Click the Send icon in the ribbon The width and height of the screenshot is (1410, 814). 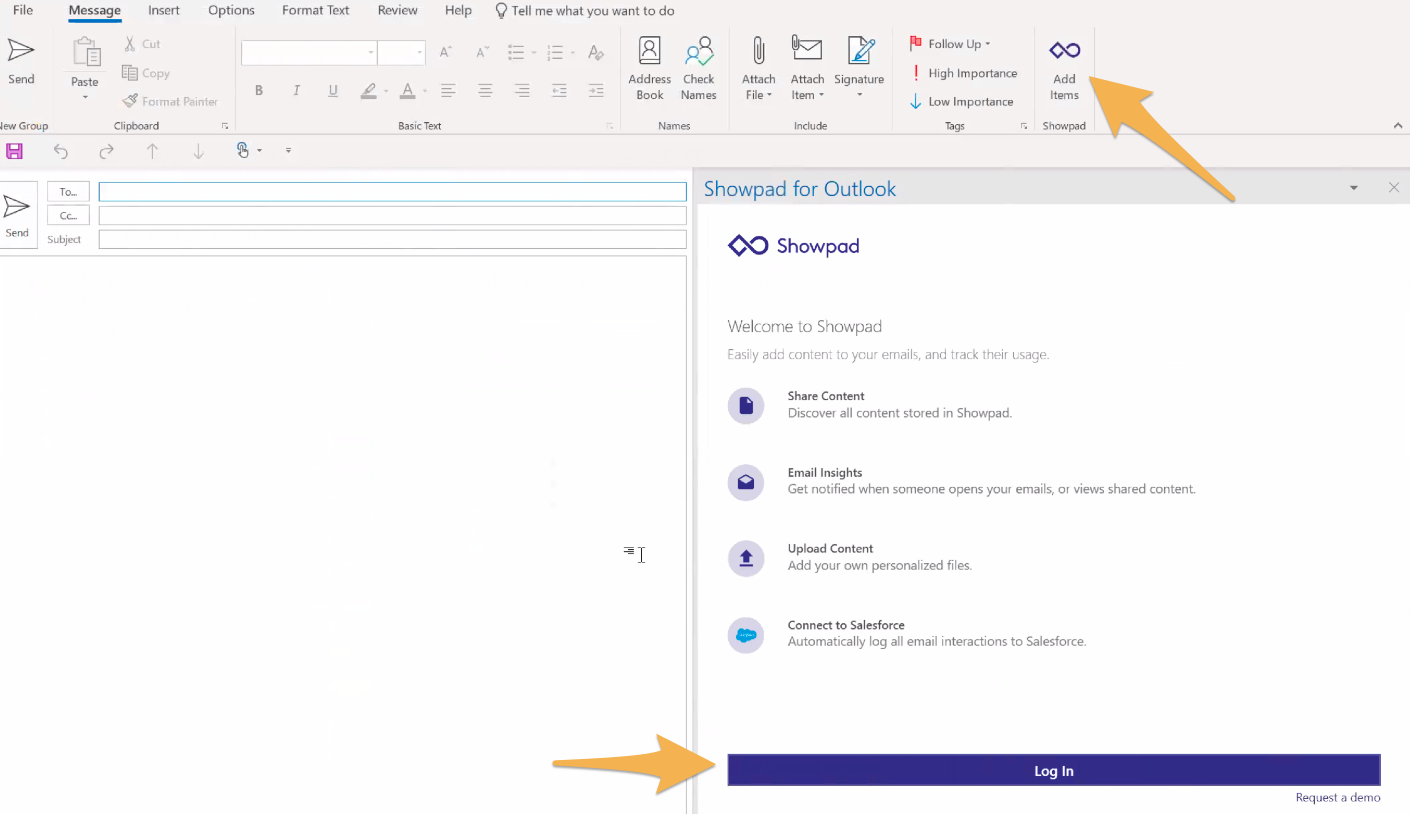pos(21,51)
